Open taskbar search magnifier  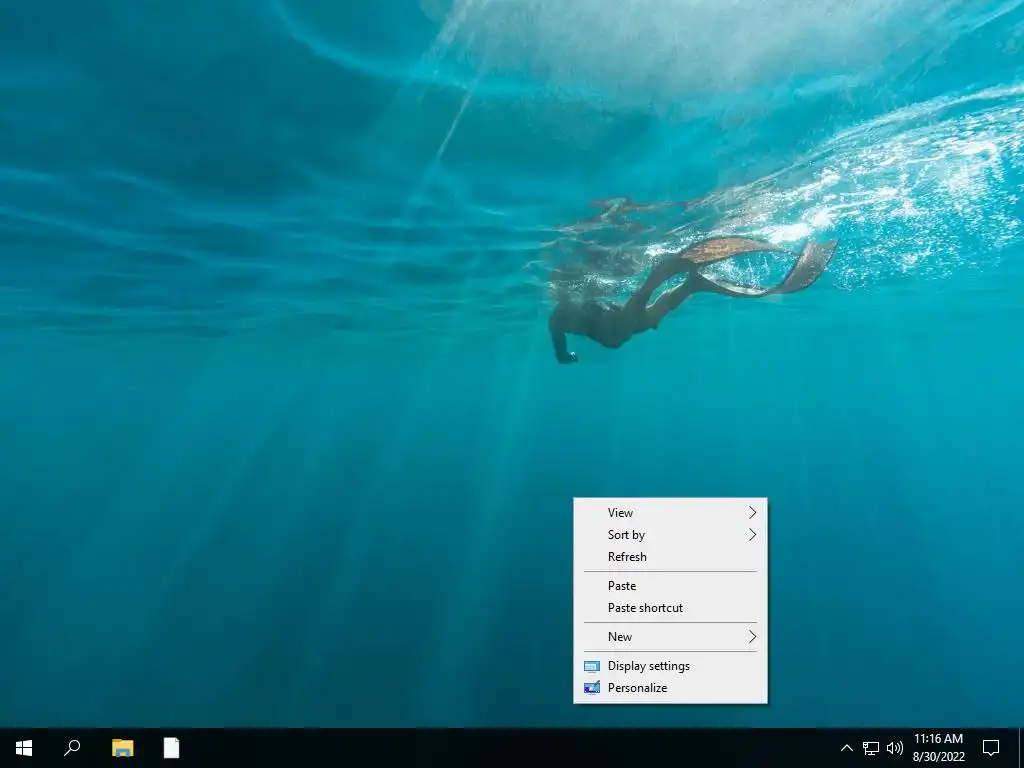[x=72, y=748]
